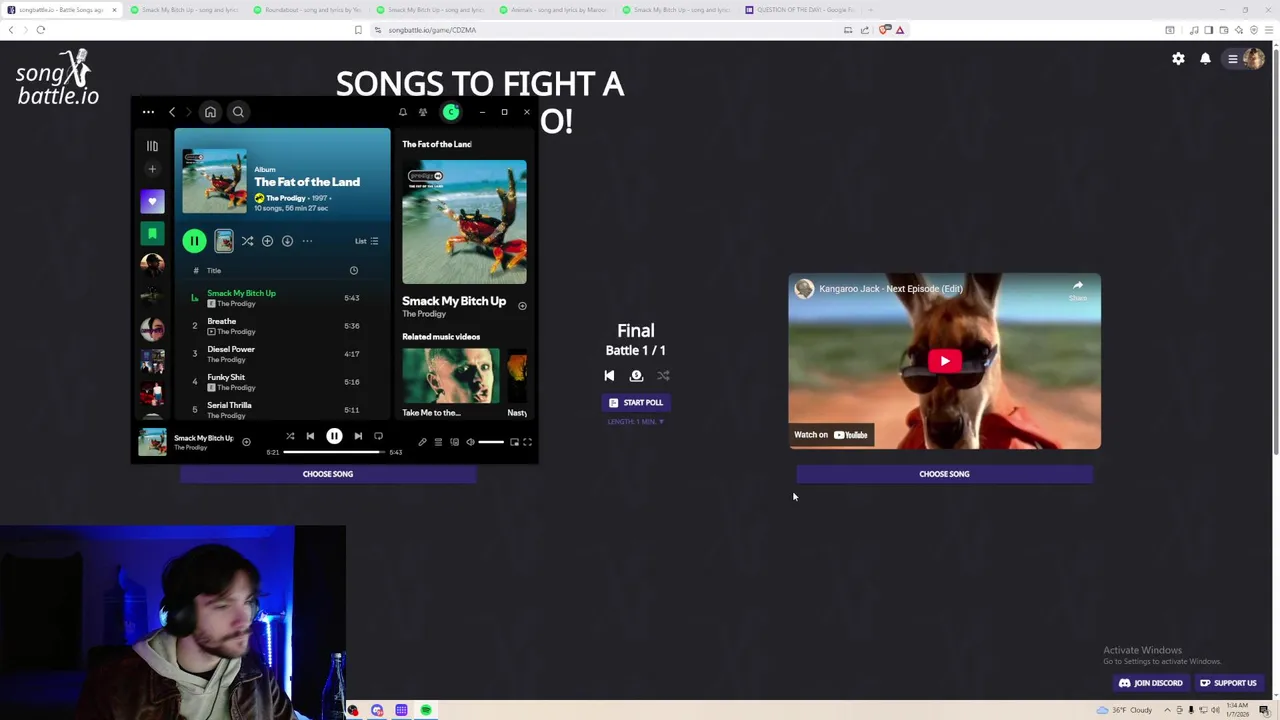Screen dimensions: 1280x720
Task: Connect to a device in Spotify
Action: [454, 442]
